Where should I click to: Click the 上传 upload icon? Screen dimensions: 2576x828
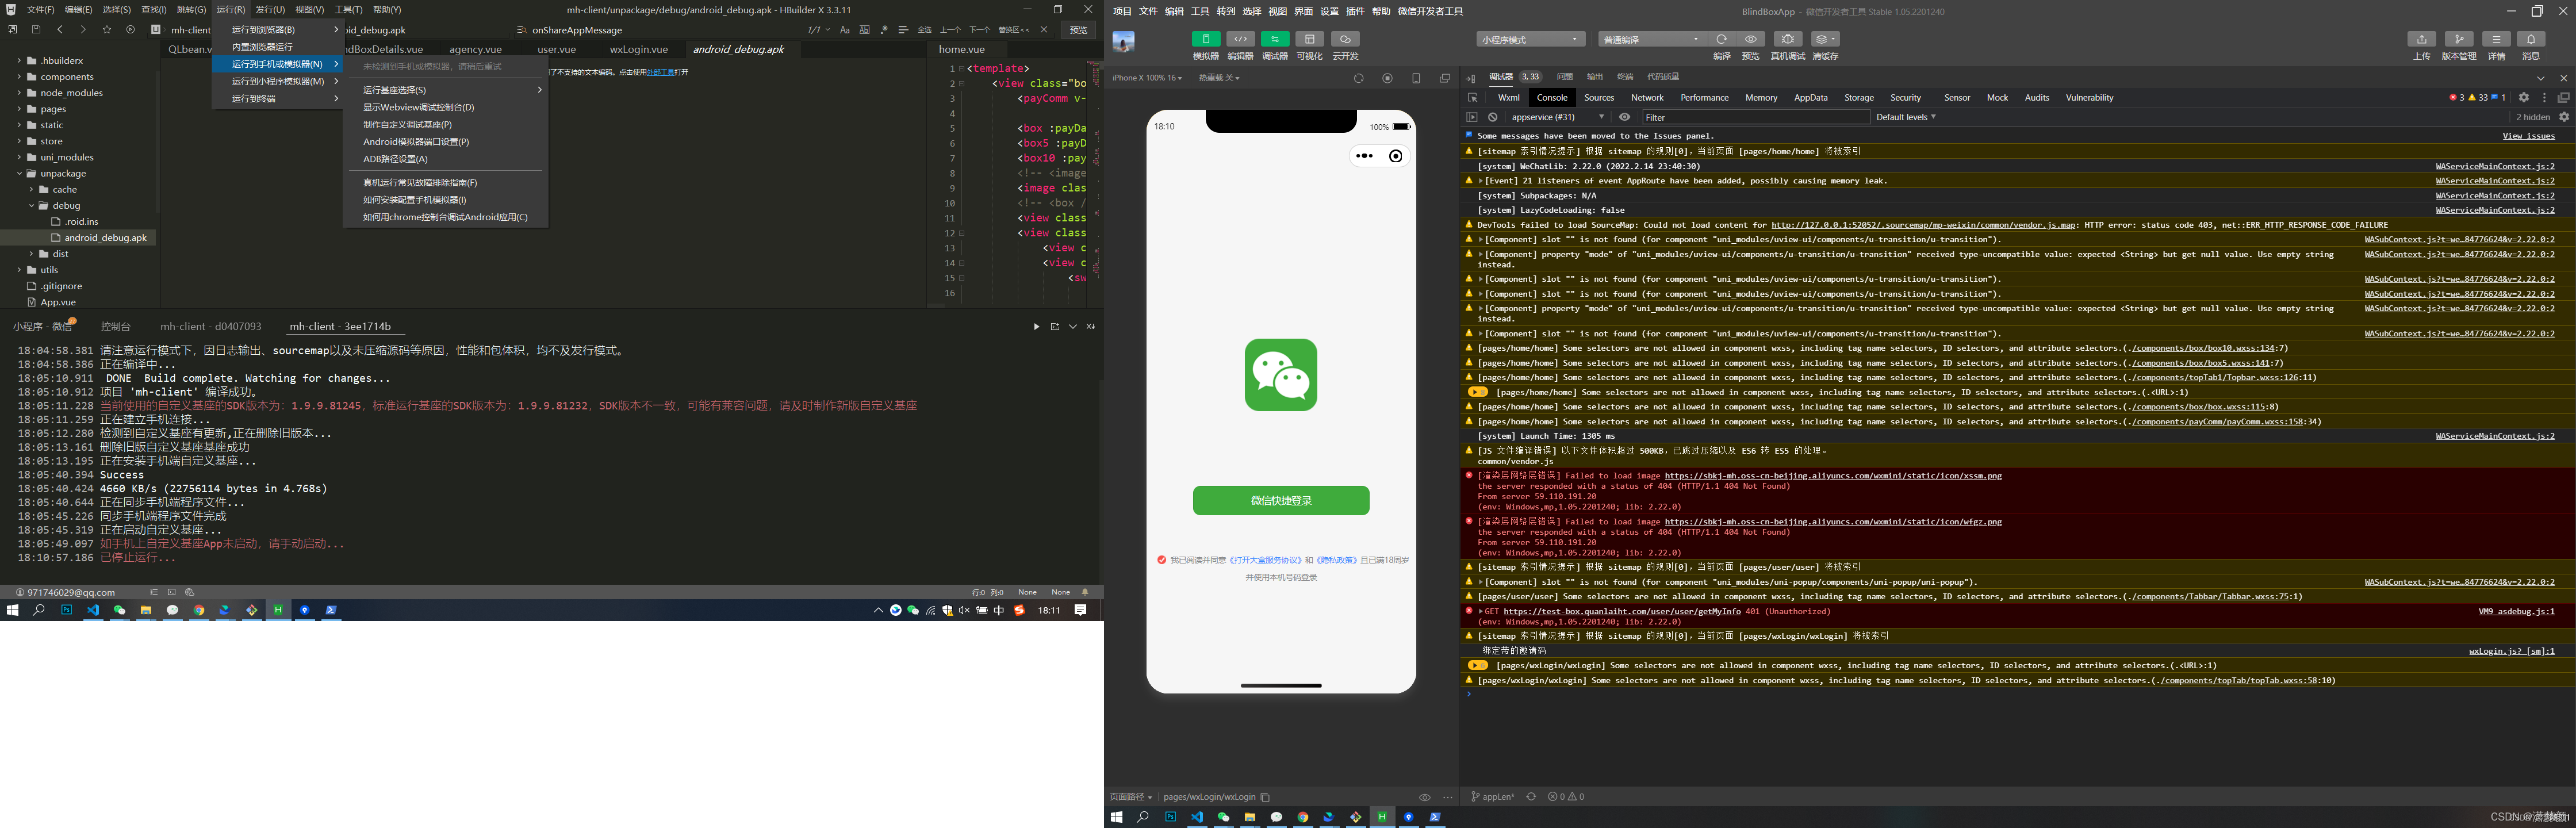[x=2421, y=39]
